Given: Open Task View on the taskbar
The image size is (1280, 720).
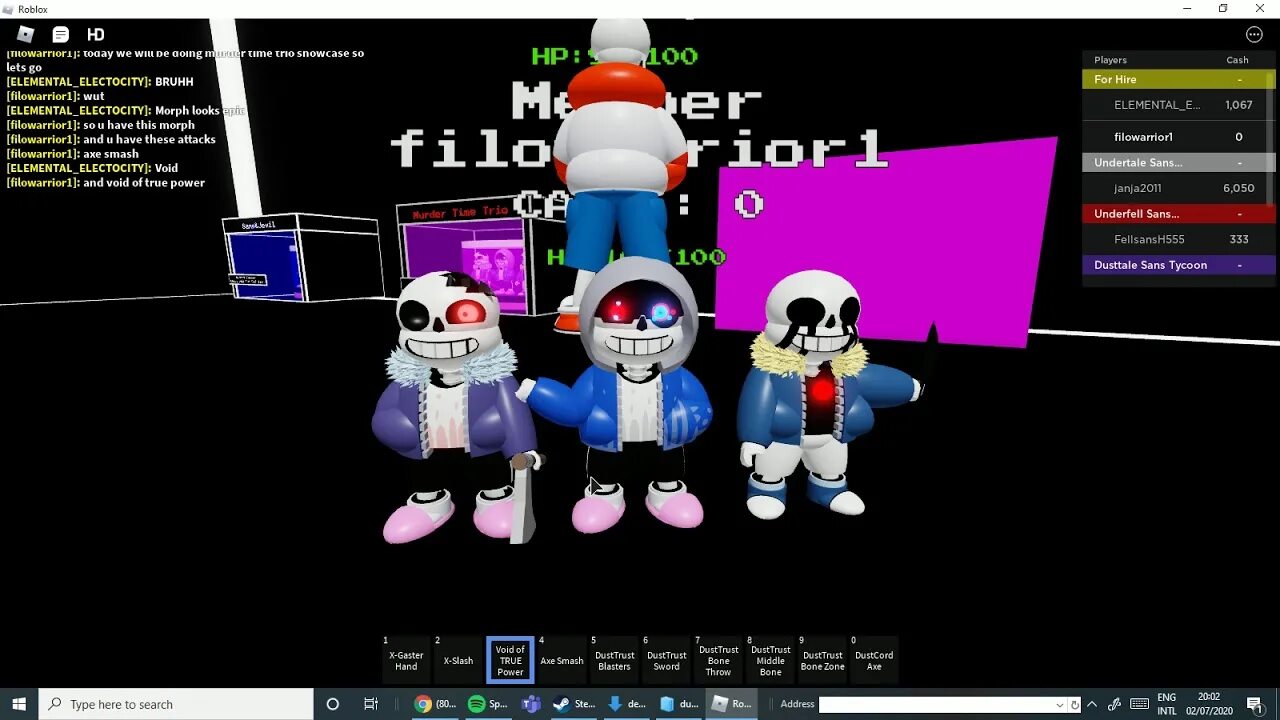Looking at the screenshot, I should coord(371,704).
